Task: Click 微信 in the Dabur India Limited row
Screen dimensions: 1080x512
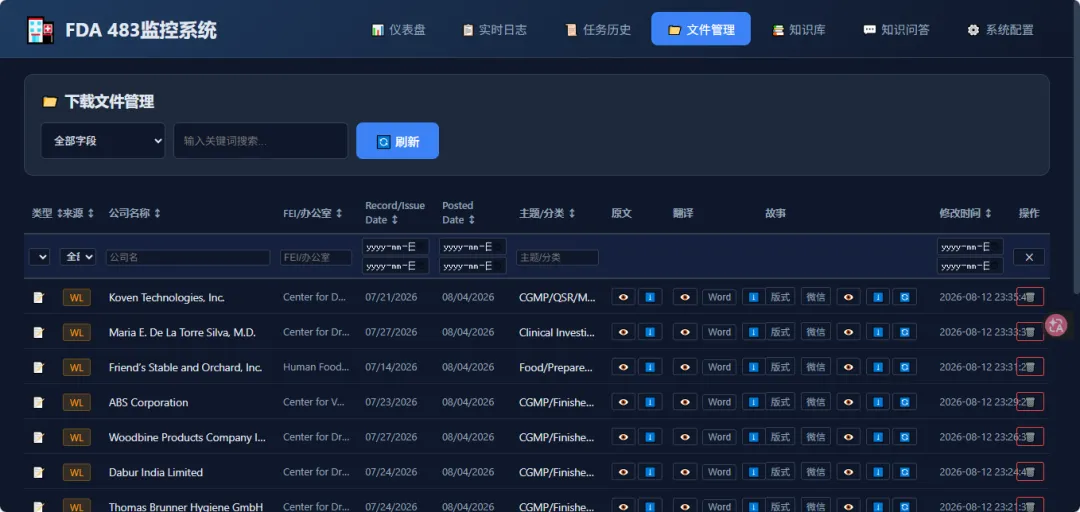Action: tap(816, 472)
